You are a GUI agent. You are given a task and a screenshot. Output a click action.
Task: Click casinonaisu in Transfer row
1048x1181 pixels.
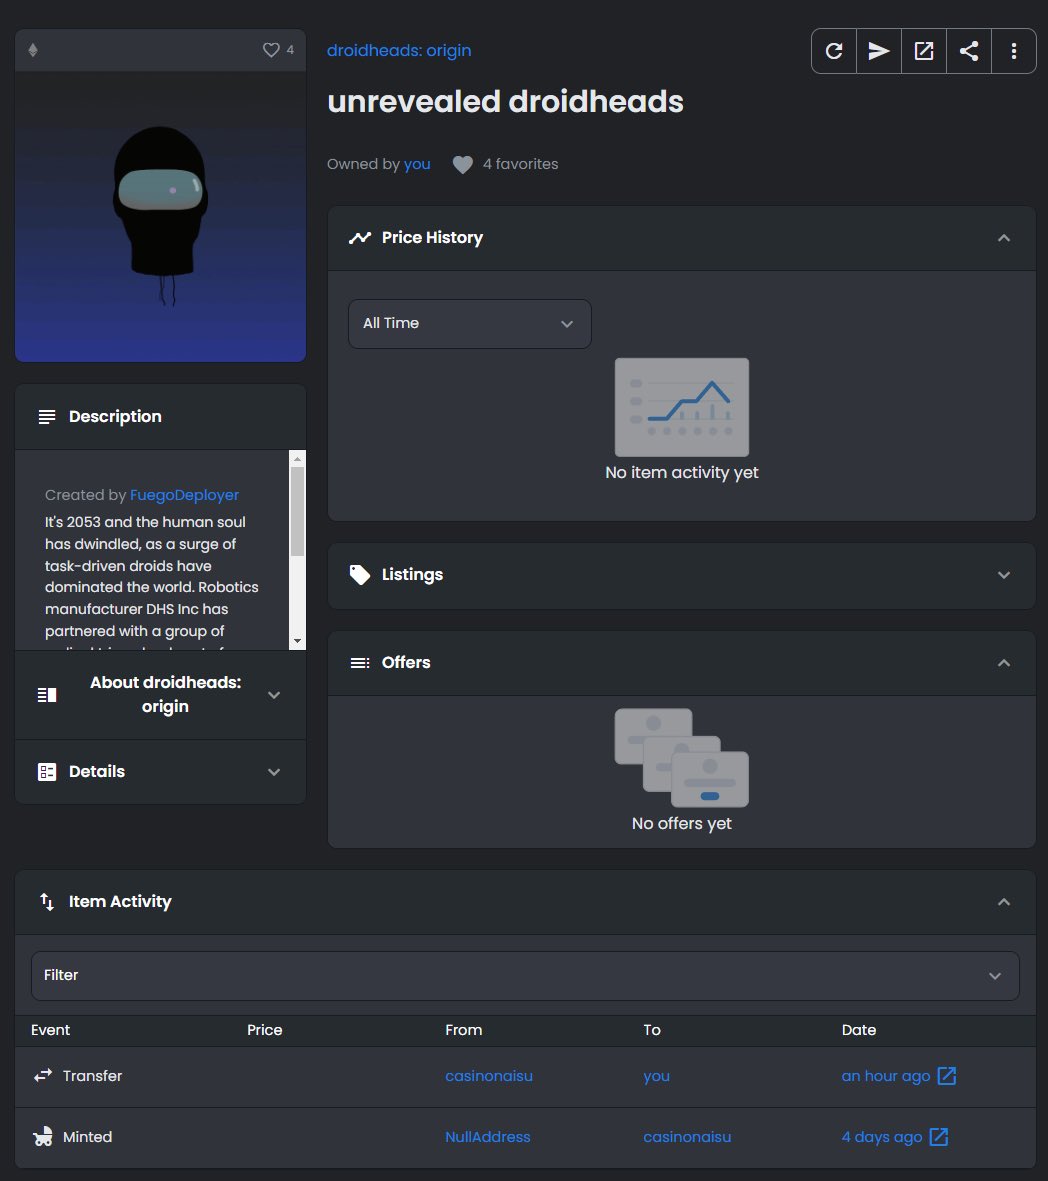pos(489,1076)
